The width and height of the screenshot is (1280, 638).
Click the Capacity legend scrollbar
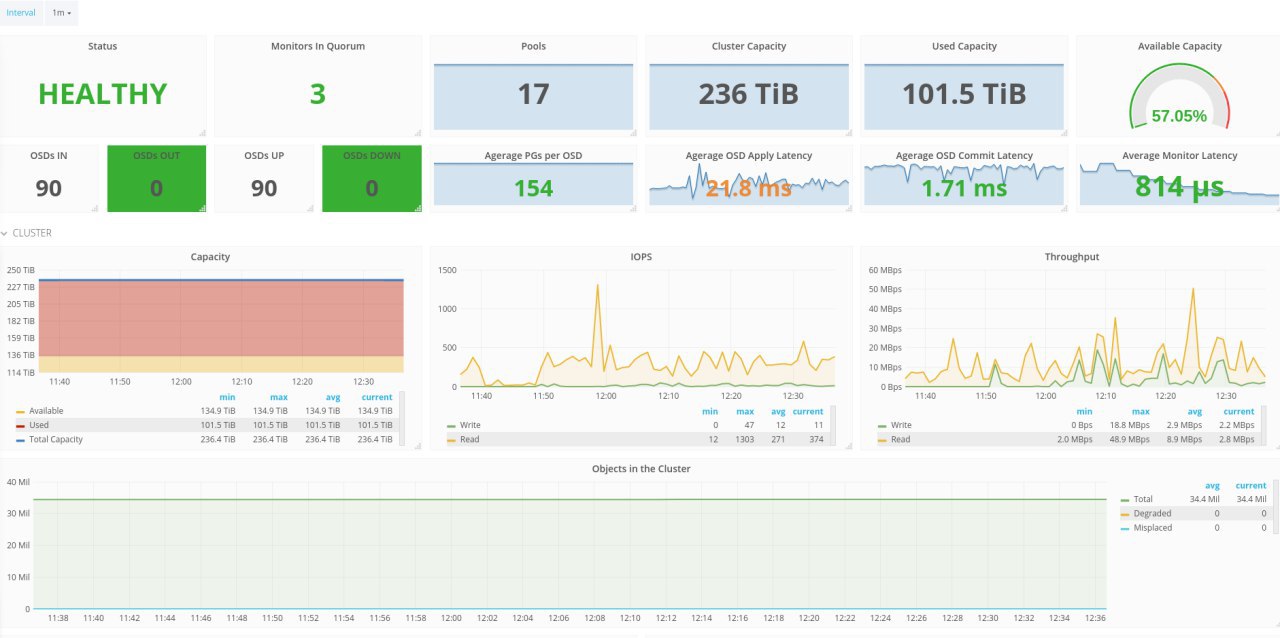pyautogui.click(x=402, y=418)
